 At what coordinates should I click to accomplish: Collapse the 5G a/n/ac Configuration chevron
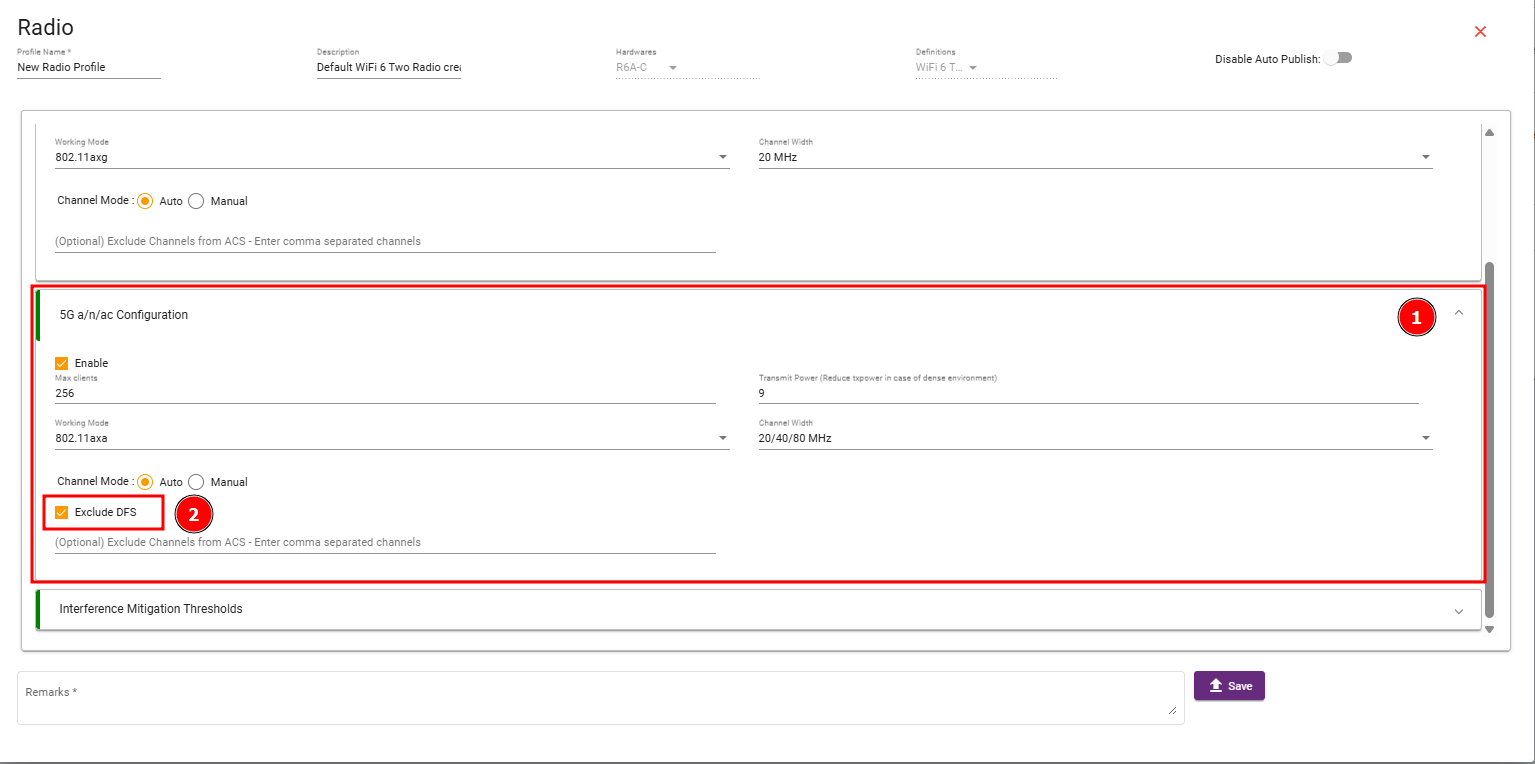coord(1458,313)
